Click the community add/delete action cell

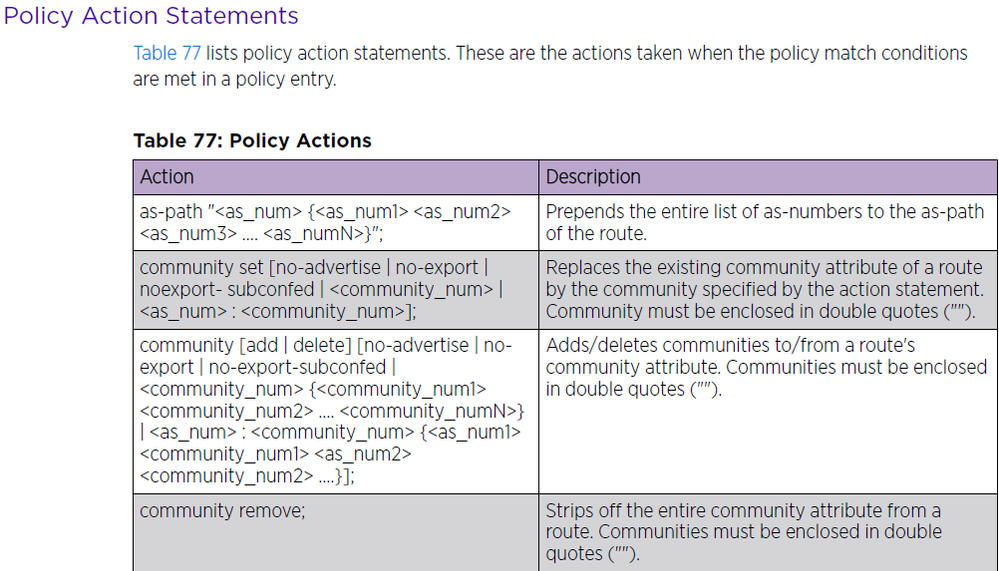336,411
